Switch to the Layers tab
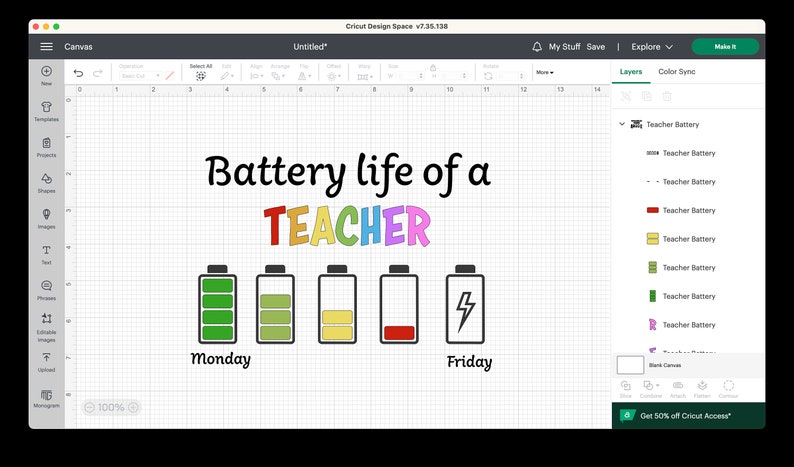 631,71
